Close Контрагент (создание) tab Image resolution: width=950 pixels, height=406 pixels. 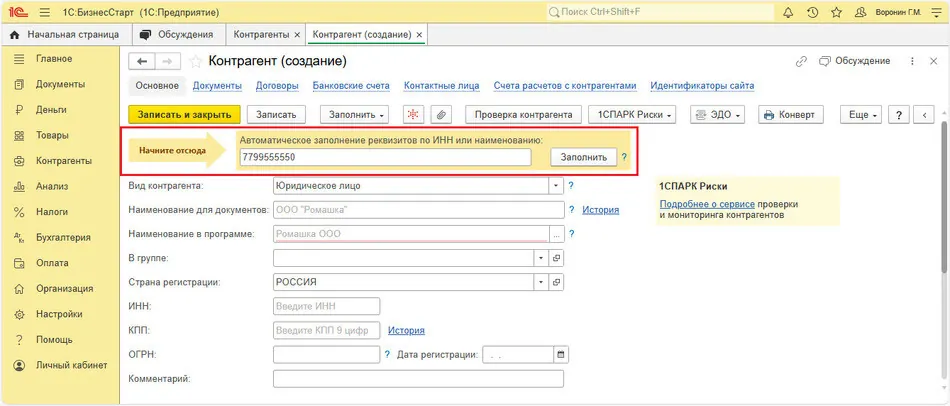click(x=419, y=35)
